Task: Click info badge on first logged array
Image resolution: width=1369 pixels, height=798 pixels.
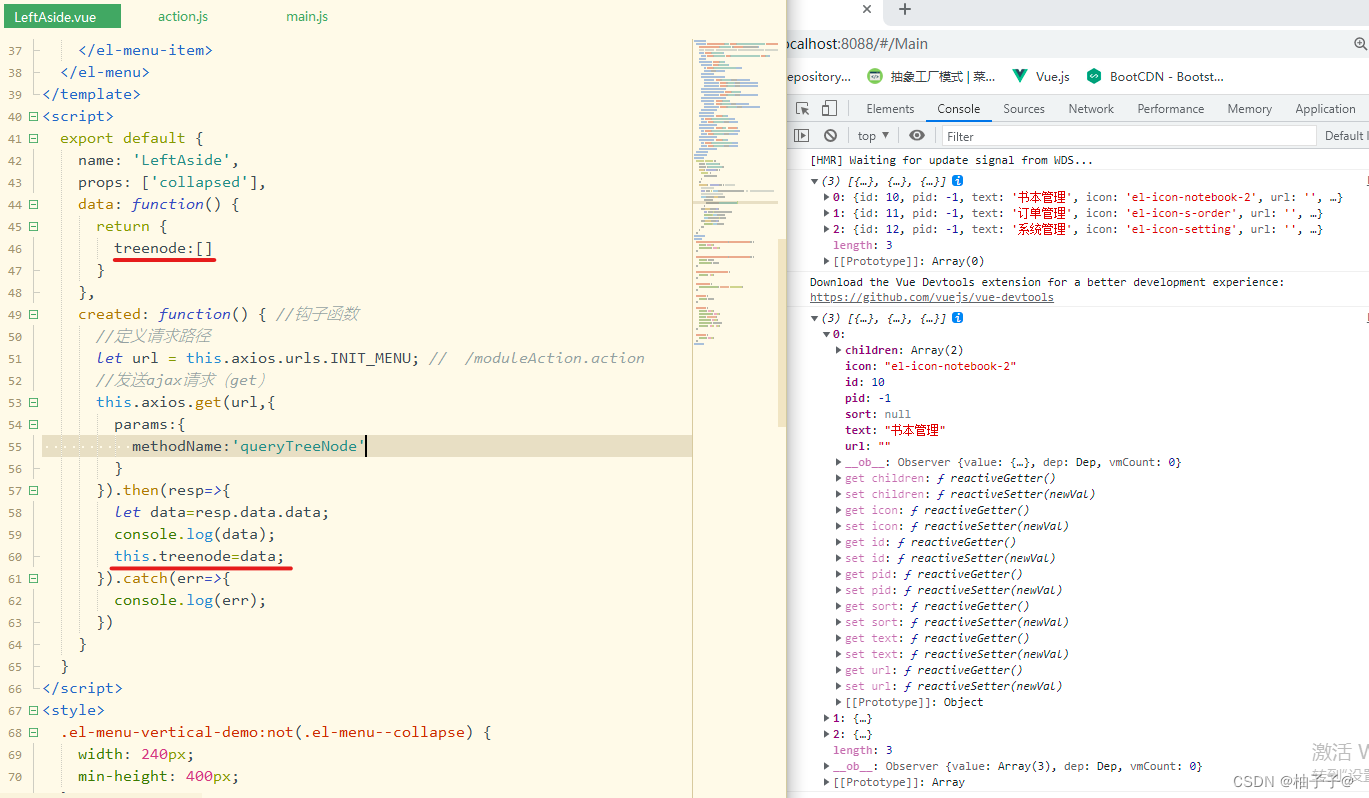Action: click(x=957, y=182)
